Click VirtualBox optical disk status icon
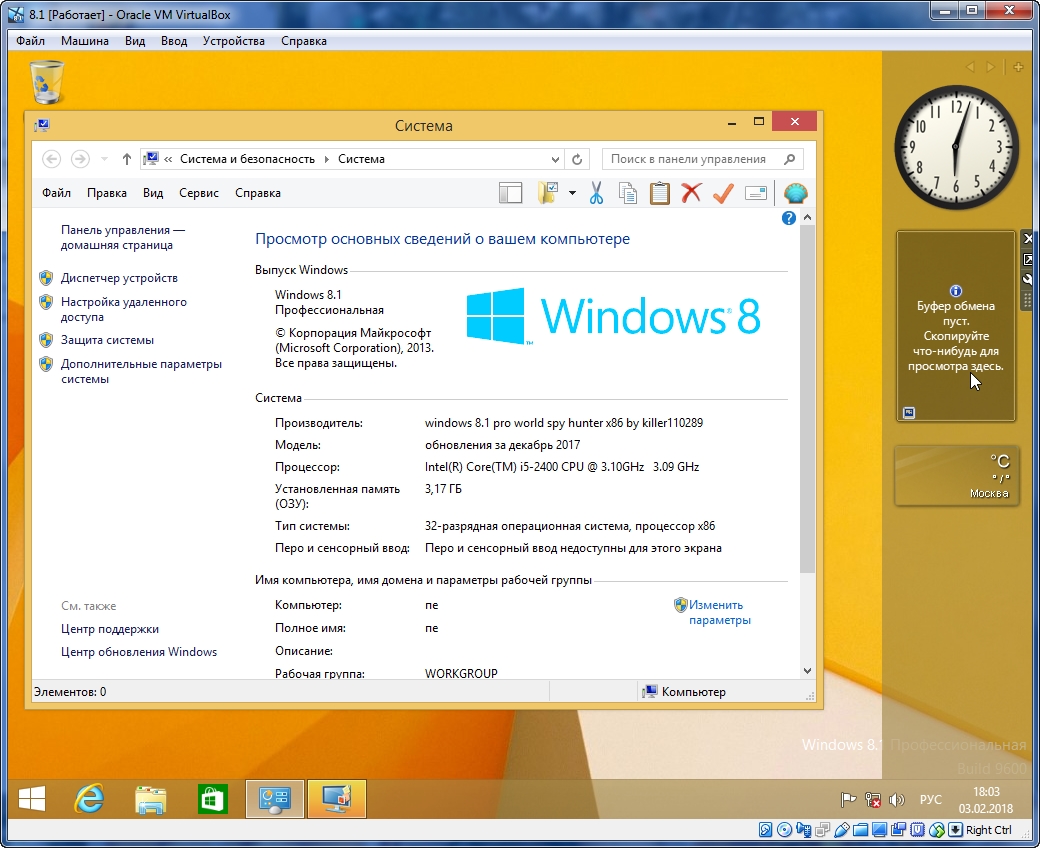The image size is (1040, 848). coord(784,830)
